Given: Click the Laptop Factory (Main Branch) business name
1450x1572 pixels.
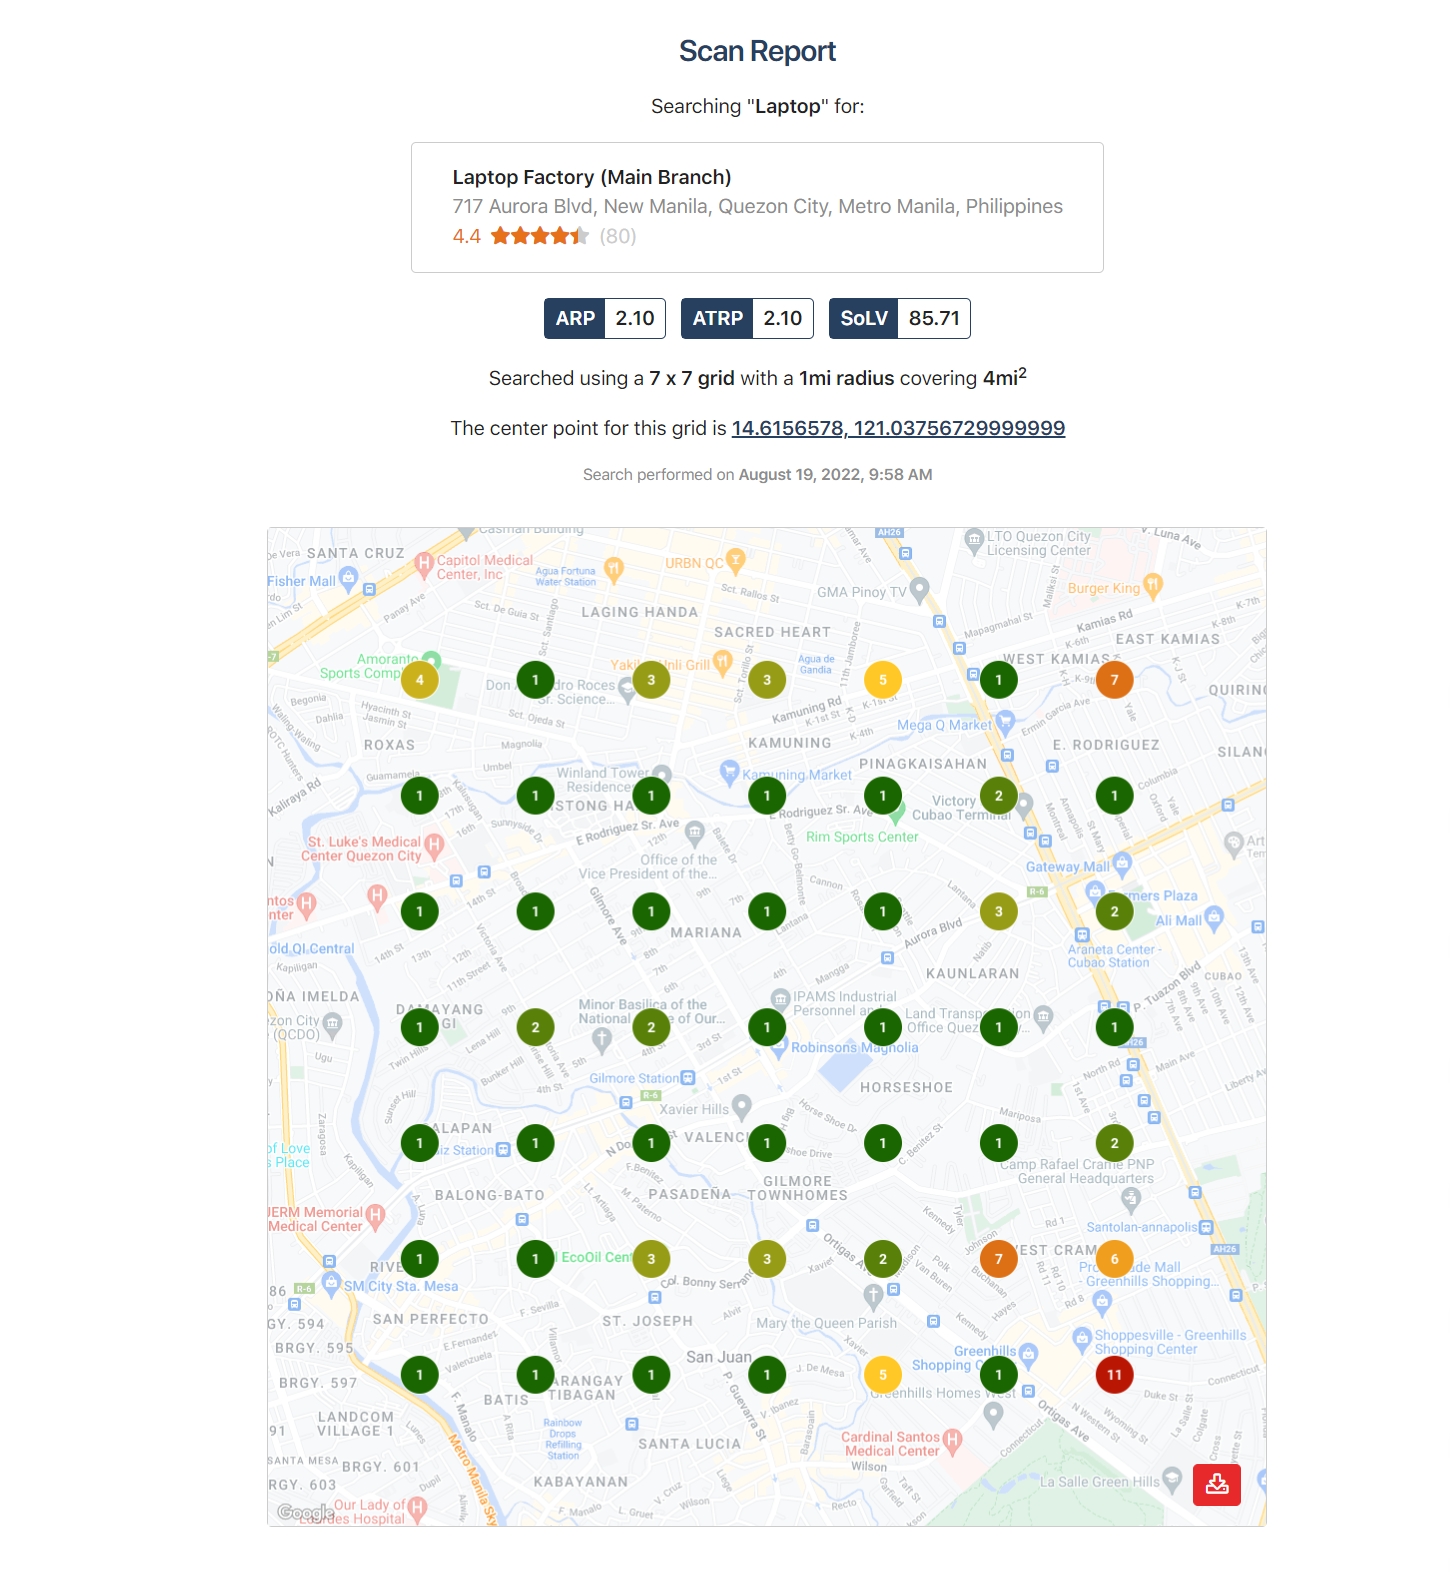Looking at the screenshot, I should [592, 177].
